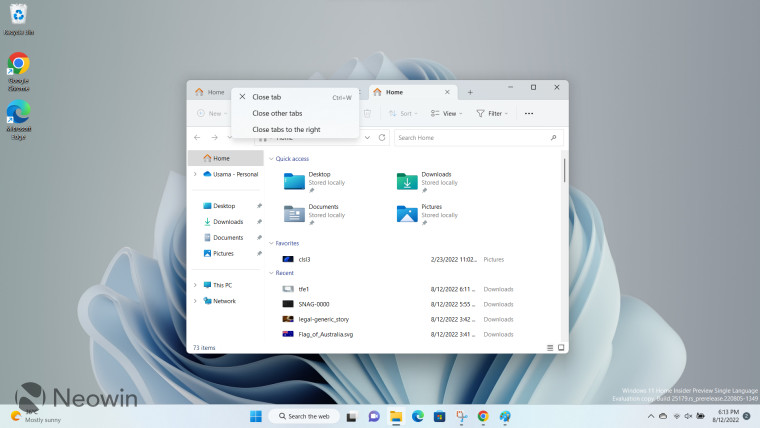Select Home in the navigation pane
760x428 pixels.
point(226,158)
